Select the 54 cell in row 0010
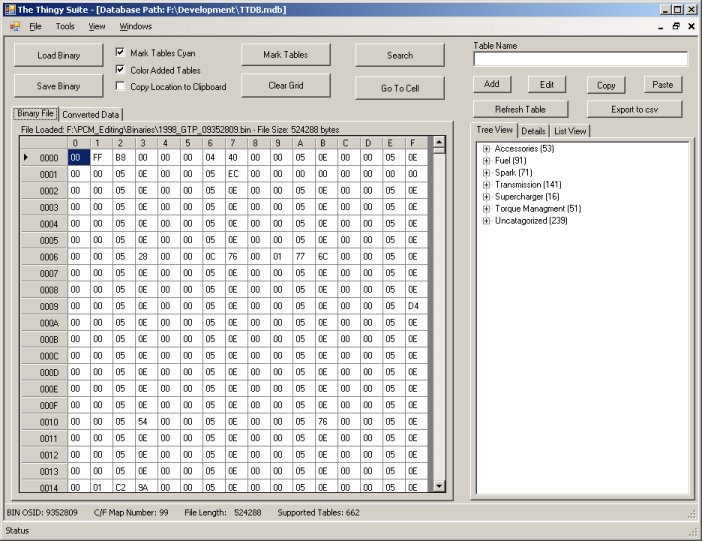This screenshot has width=702, height=541. [146, 421]
